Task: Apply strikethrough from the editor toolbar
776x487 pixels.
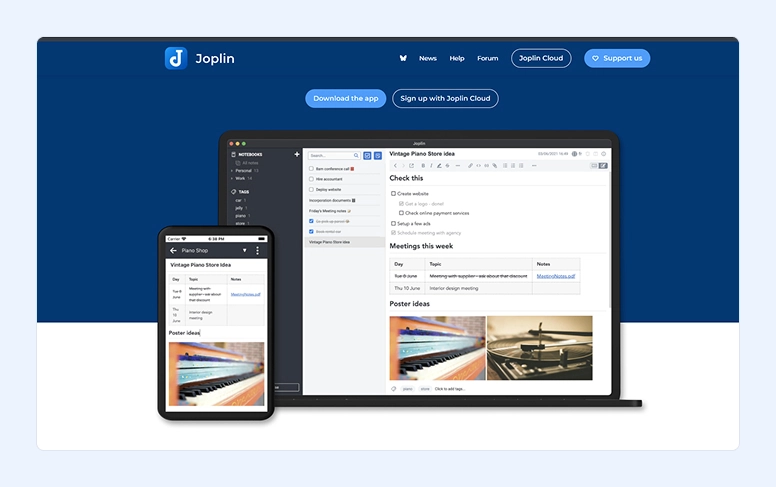Action: [447, 166]
